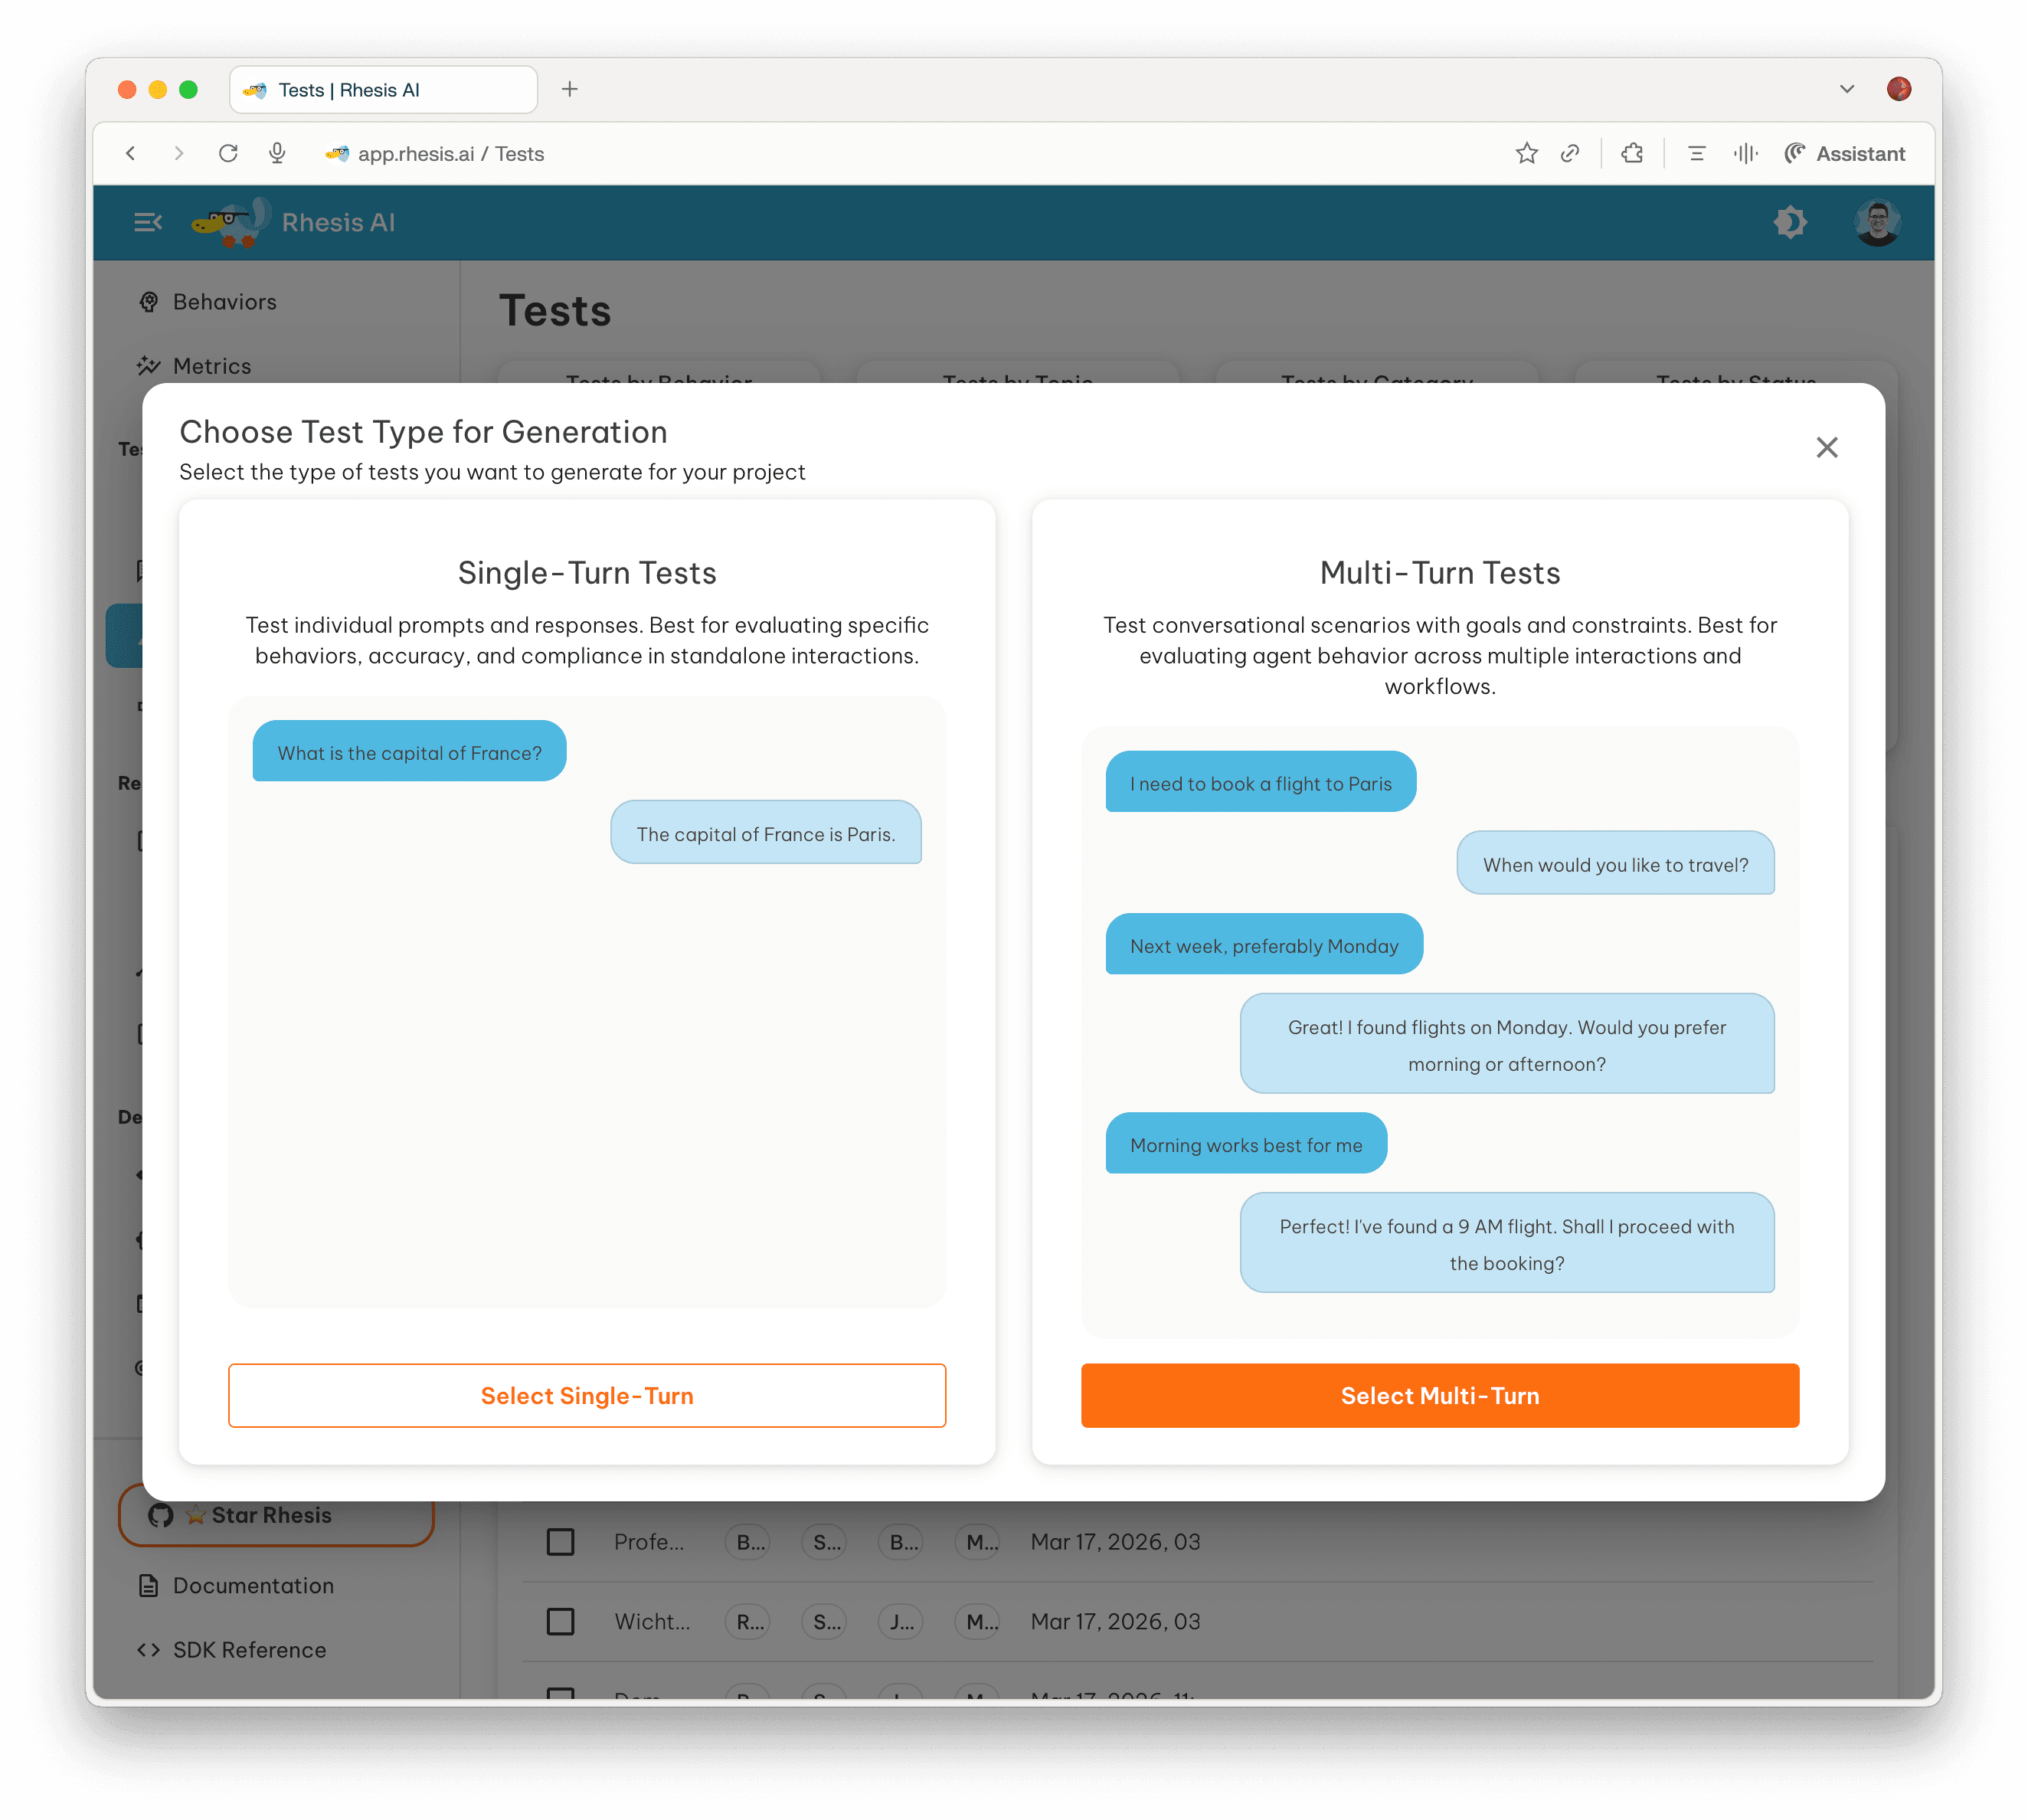The width and height of the screenshot is (2028, 1820).
Task: Check the Wicht... test row checkbox
Action: (x=560, y=1621)
